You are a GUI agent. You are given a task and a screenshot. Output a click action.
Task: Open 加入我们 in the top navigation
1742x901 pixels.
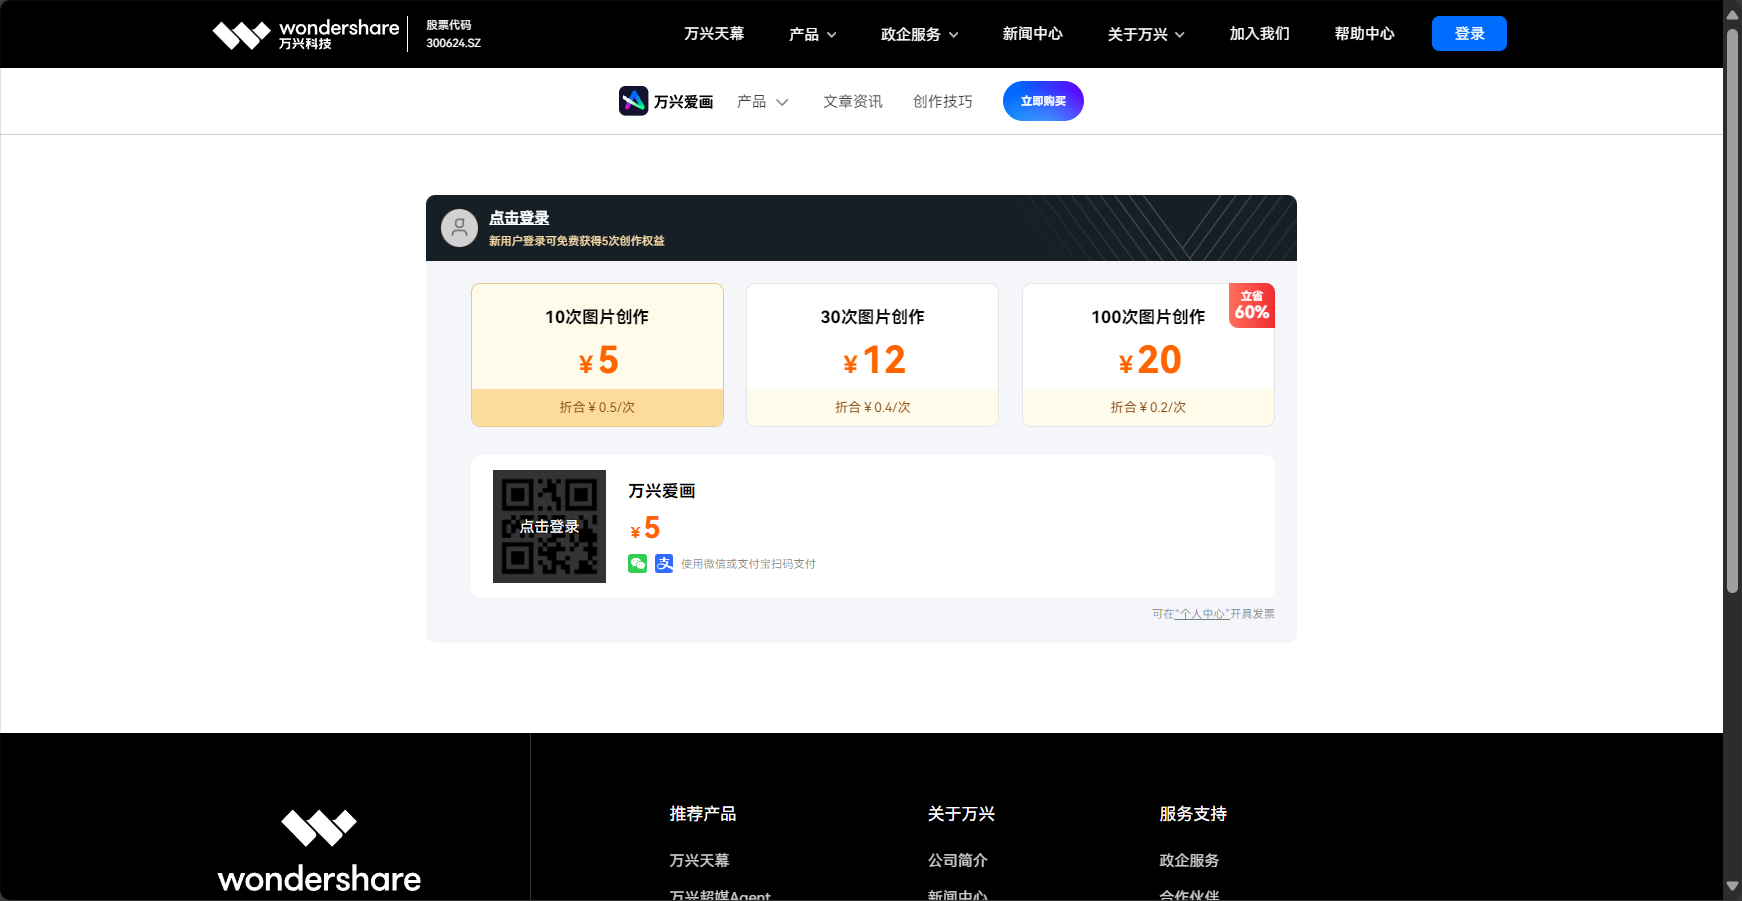(x=1259, y=34)
